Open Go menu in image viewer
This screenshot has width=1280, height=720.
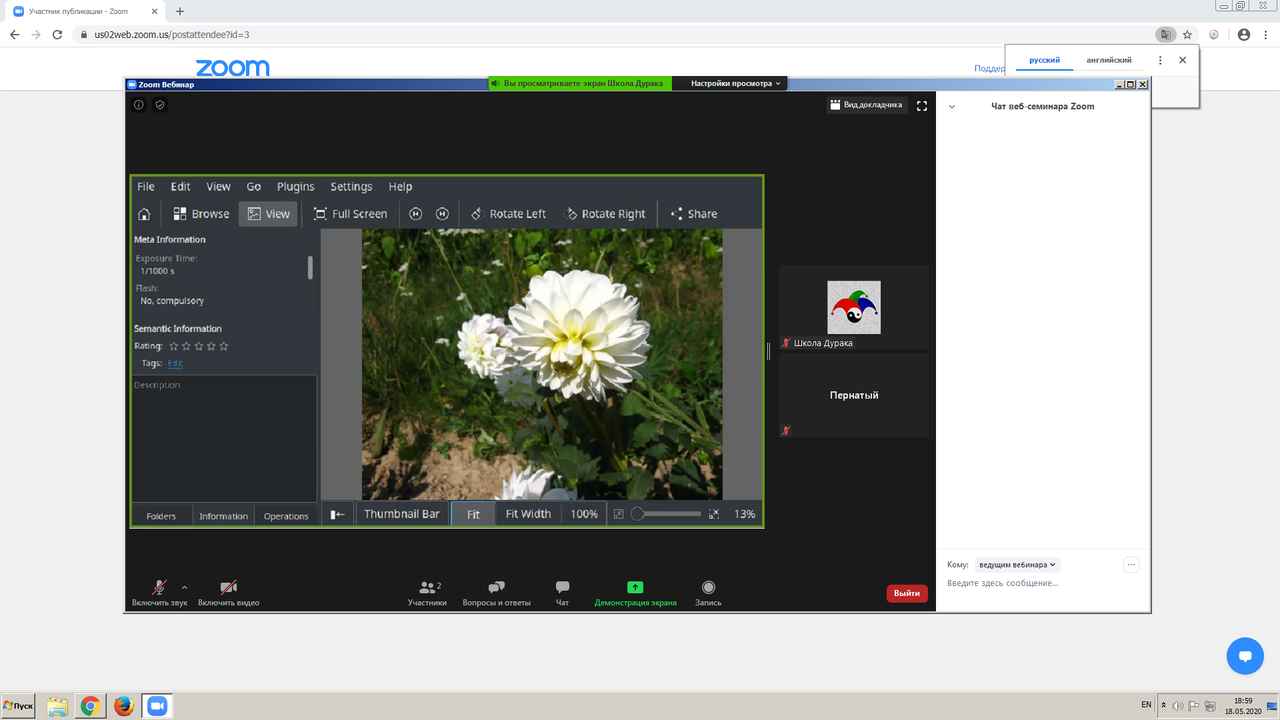click(254, 187)
